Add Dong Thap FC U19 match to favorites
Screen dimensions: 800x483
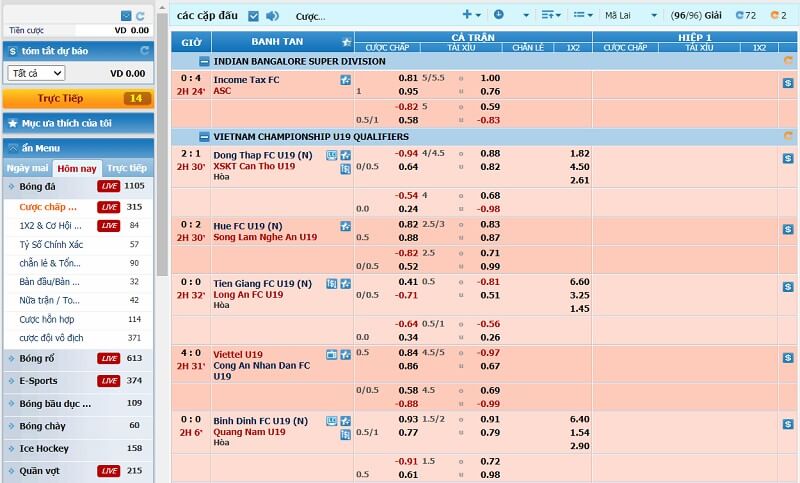(x=345, y=156)
